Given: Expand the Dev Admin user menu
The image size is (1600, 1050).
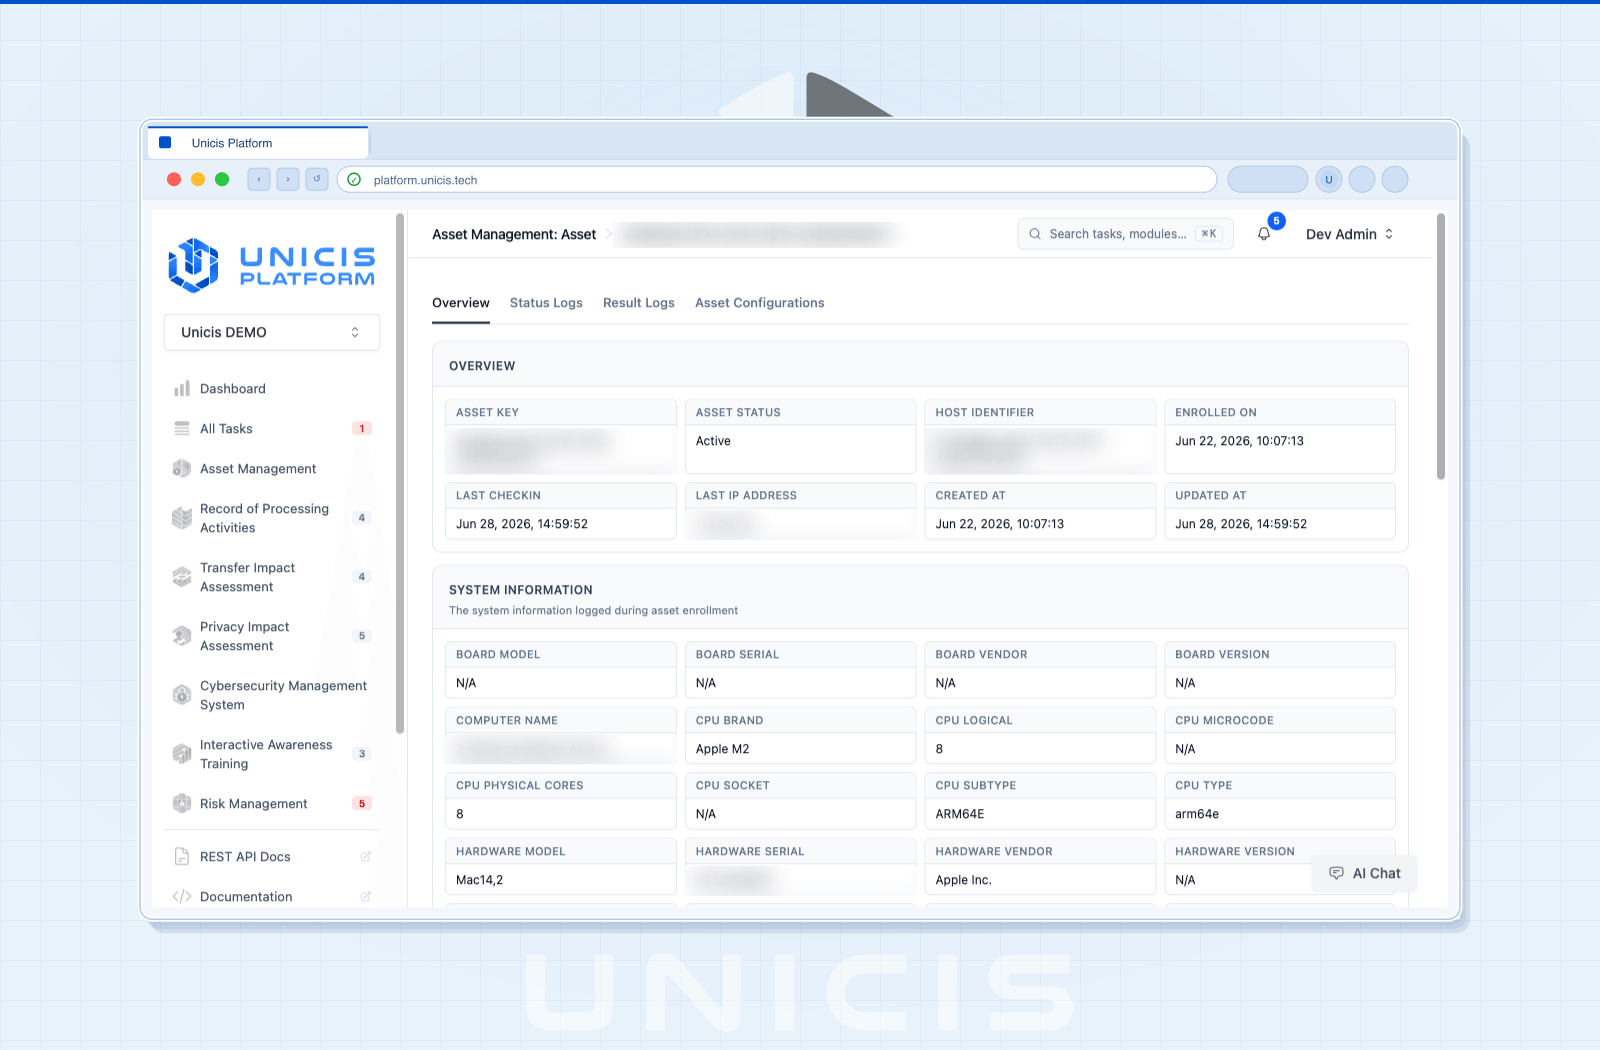Looking at the screenshot, I should [x=1349, y=234].
